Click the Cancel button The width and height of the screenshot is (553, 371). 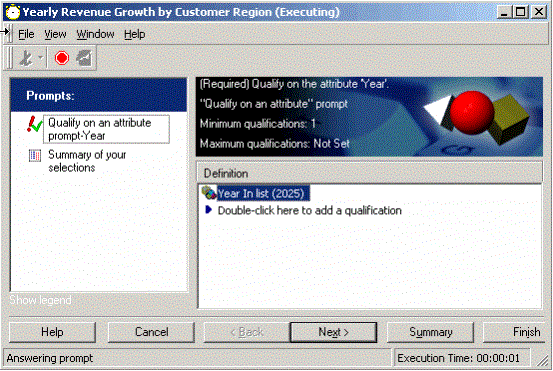[x=151, y=332]
